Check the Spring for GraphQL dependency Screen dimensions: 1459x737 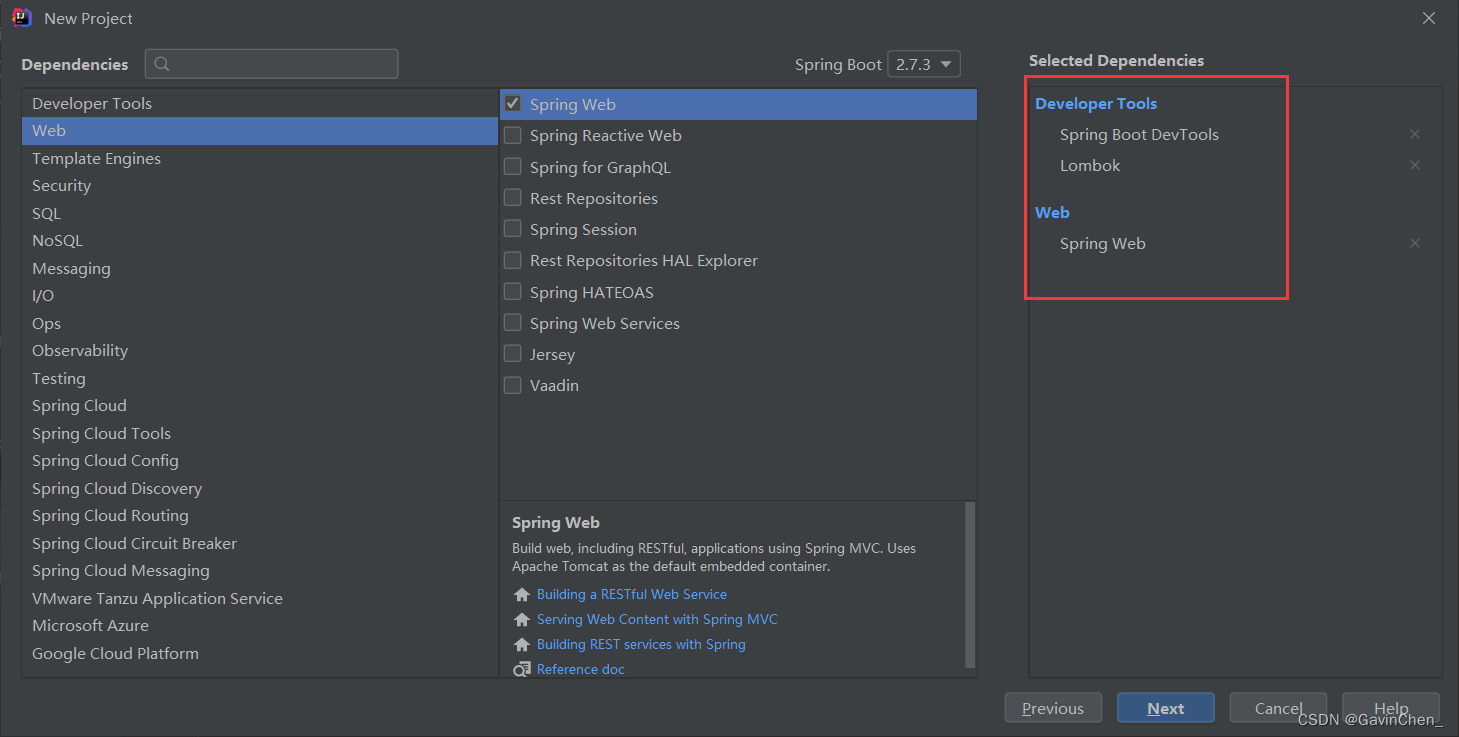(x=513, y=167)
